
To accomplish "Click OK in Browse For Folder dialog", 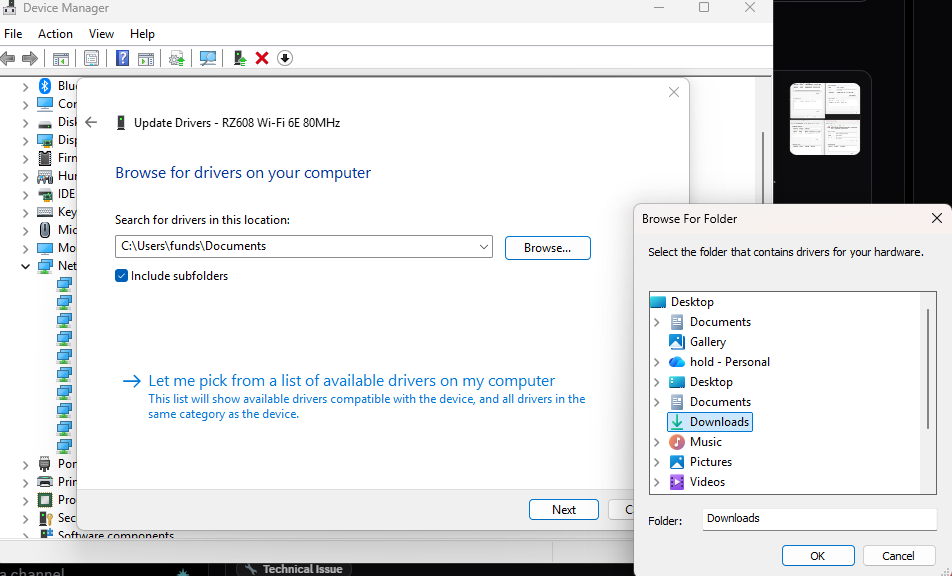I will coord(818,556).
